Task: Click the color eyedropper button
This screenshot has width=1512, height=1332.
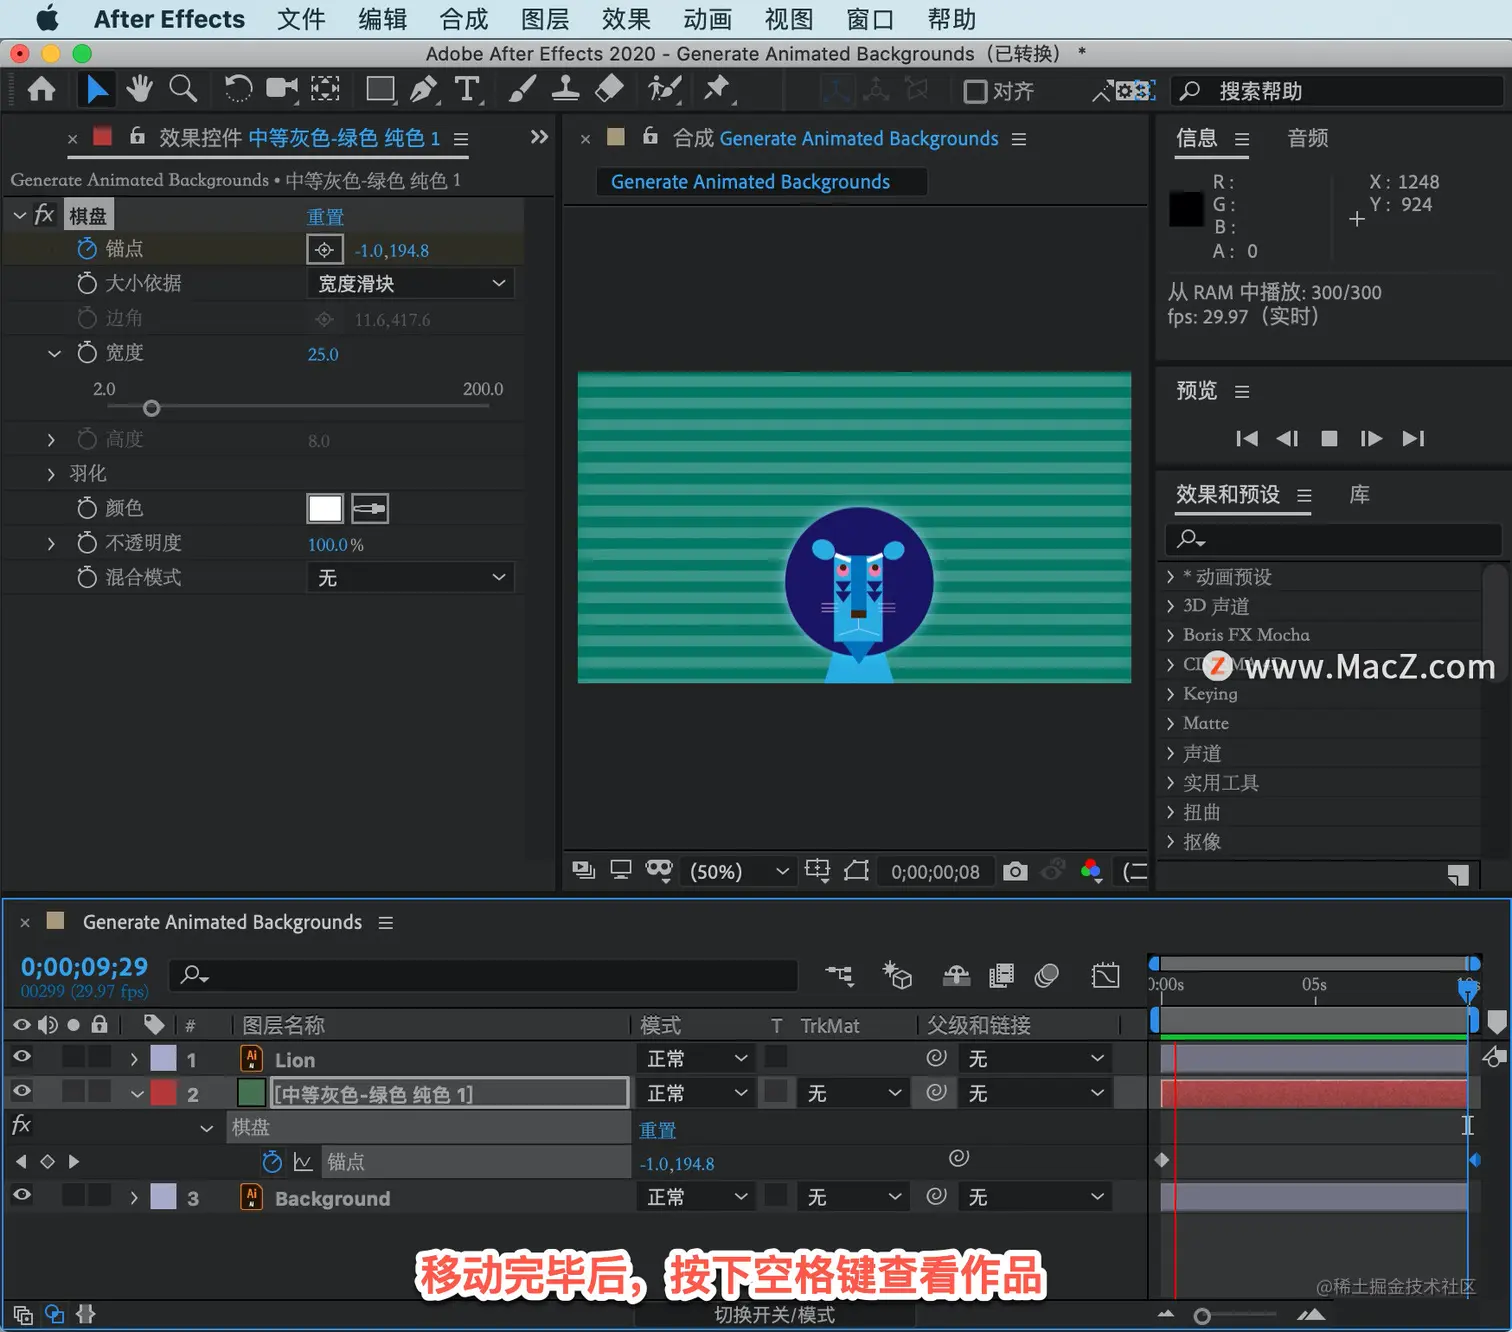Action: tap(370, 509)
